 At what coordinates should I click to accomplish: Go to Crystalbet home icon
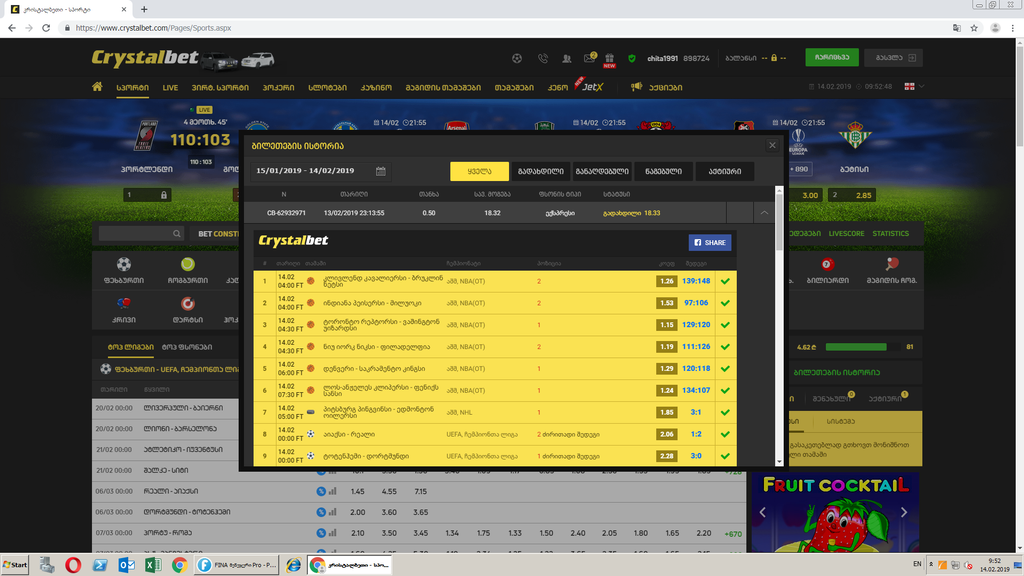point(97,87)
